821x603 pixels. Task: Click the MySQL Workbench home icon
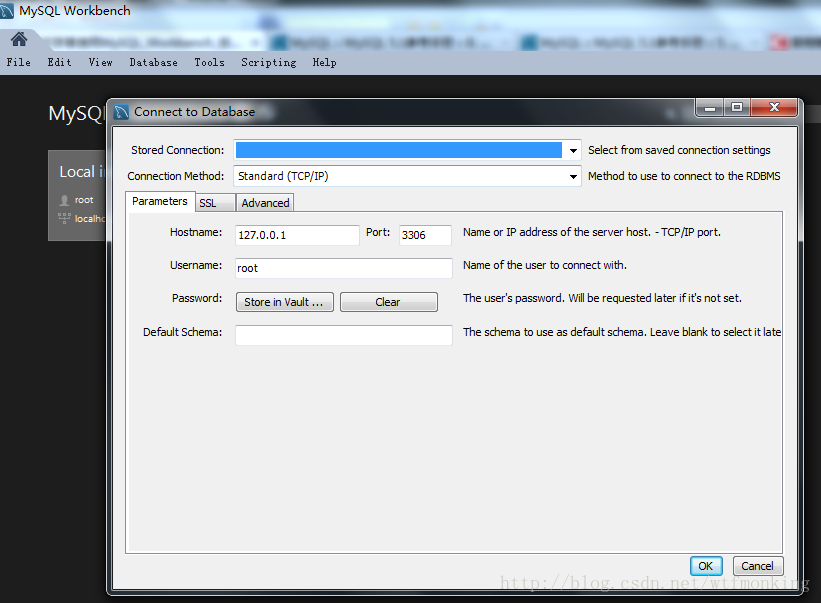(19, 39)
